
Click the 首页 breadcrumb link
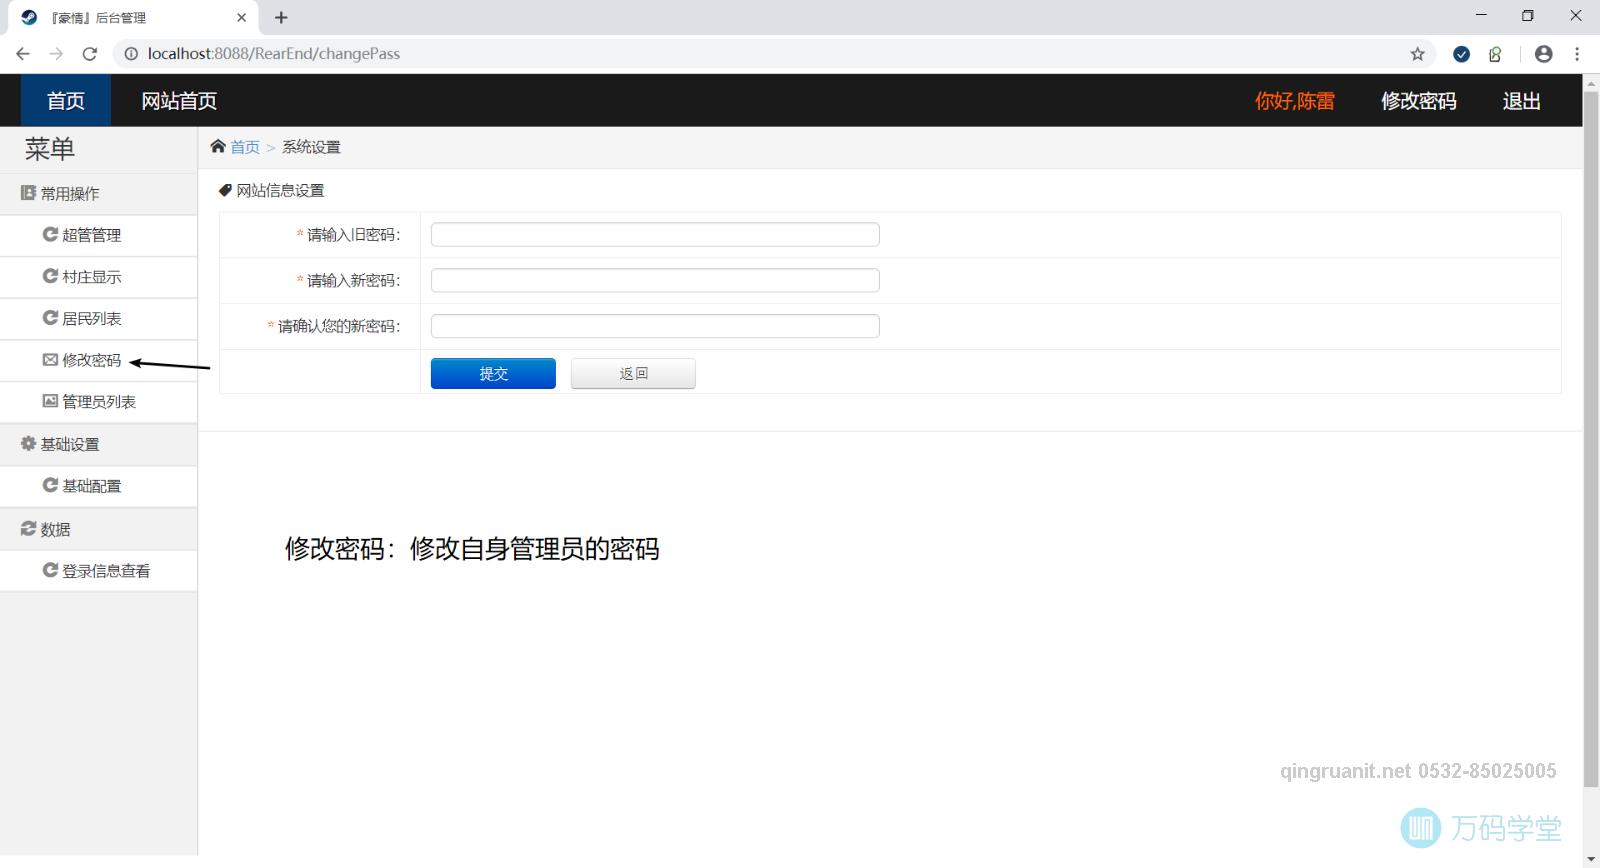click(x=245, y=147)
